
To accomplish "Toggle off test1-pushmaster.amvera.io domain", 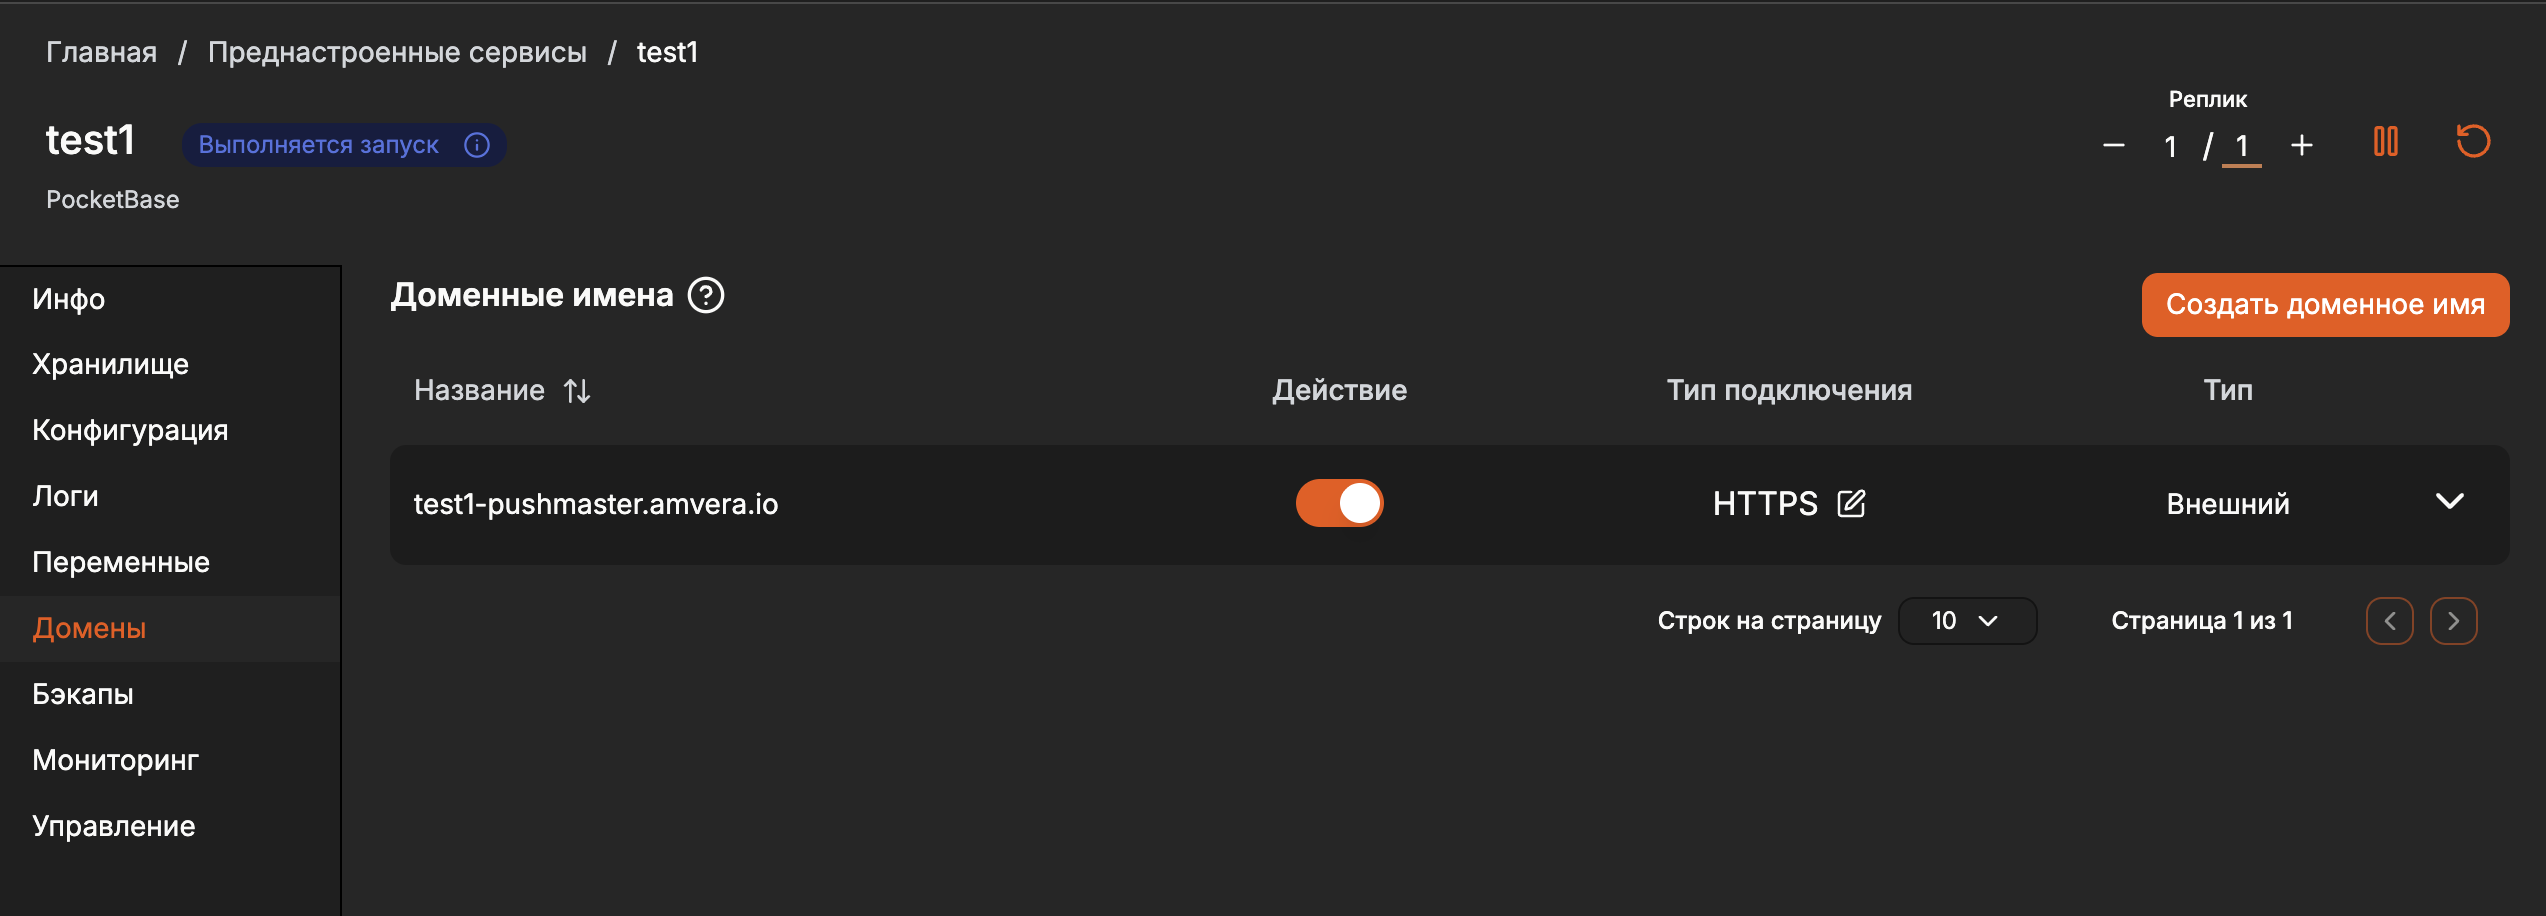I will [x=1339, y=503].
